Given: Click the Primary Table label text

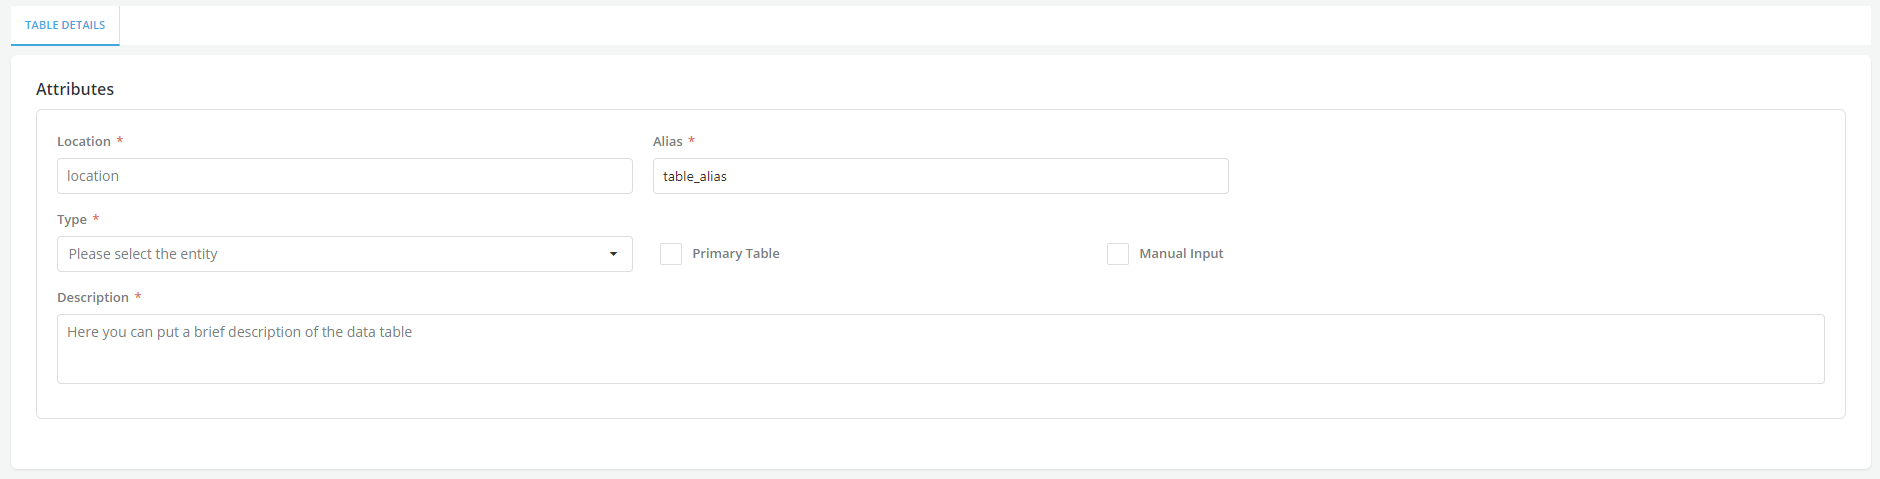Looking at the screenshot, I should pyautogui.click(x=735, y=254).
